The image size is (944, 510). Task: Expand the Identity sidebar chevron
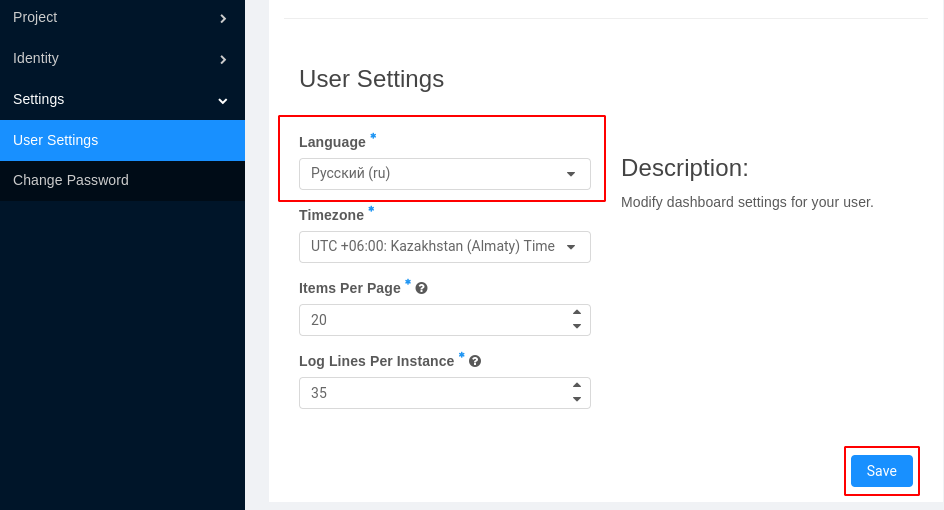(223, 60)
